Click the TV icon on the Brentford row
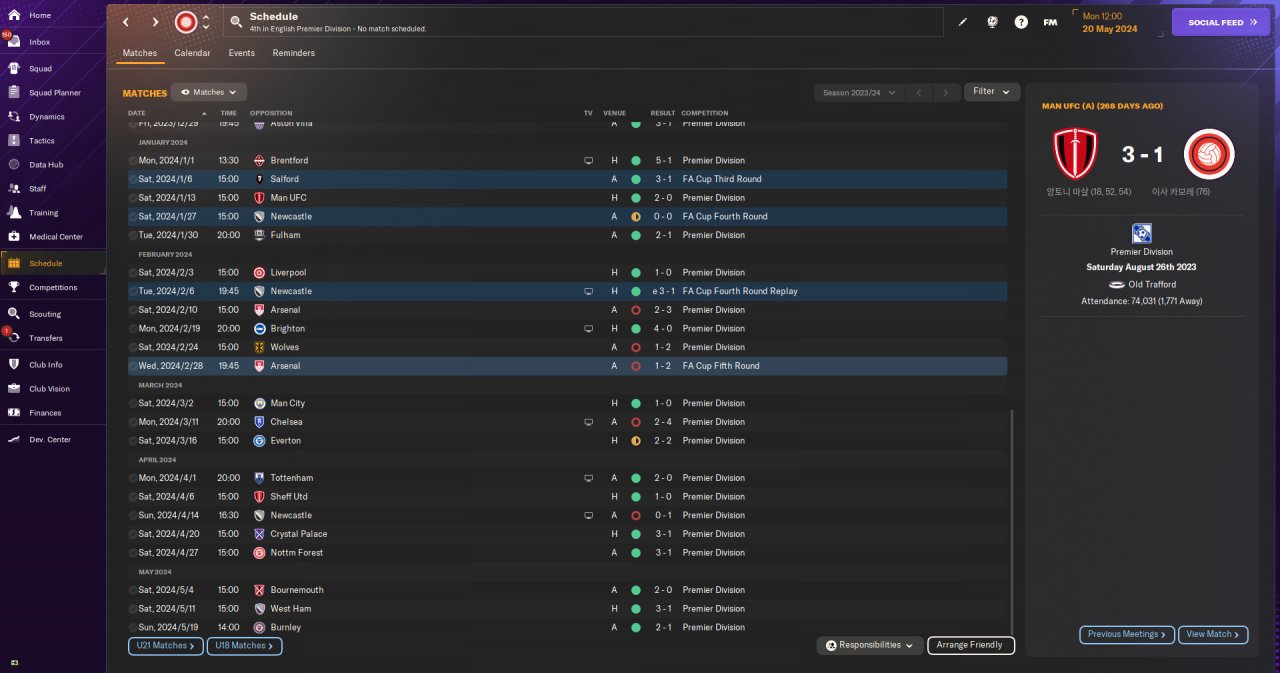Image resolution: width=1280 pixels, height=673 pixels. pyautogui.click(x=589, y=160)
